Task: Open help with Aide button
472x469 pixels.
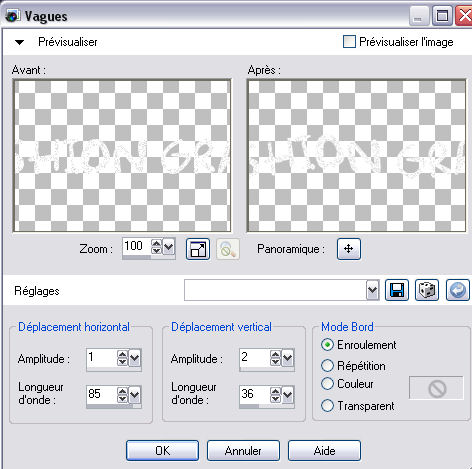Action: [324, 451]
